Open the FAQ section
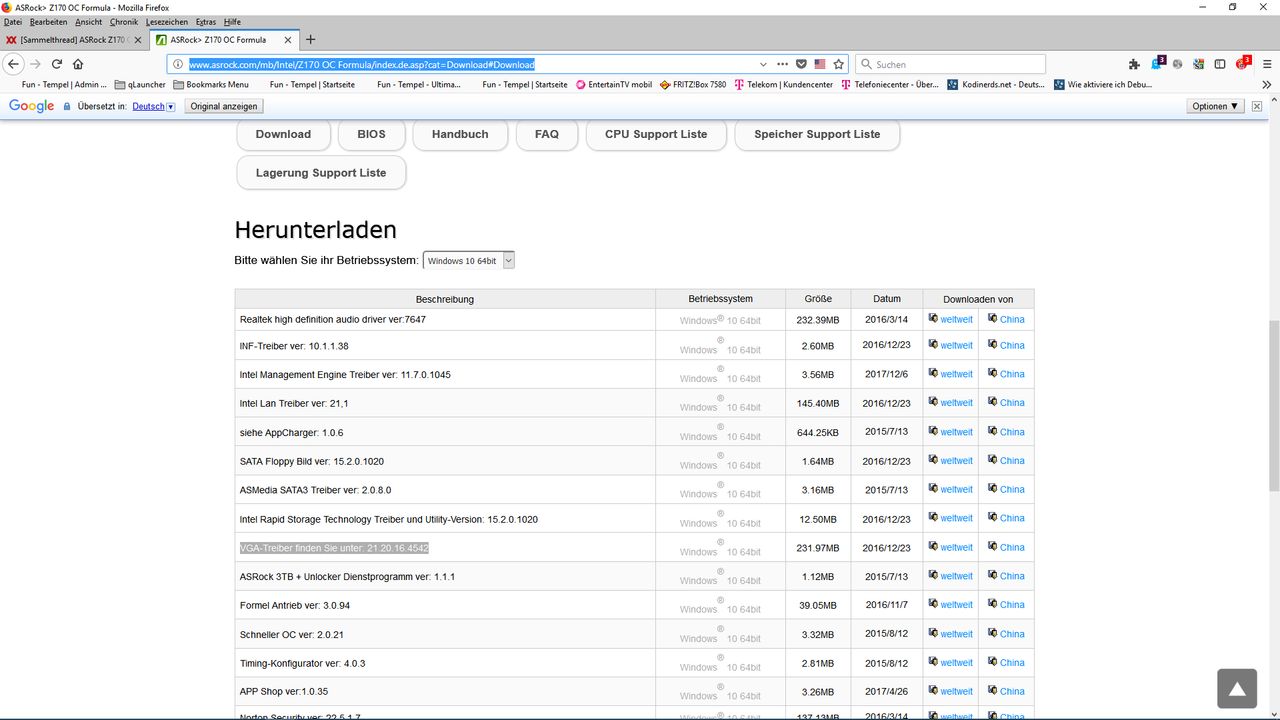The height and width of the screenshot is (720, 1280). tap(547, 134)
